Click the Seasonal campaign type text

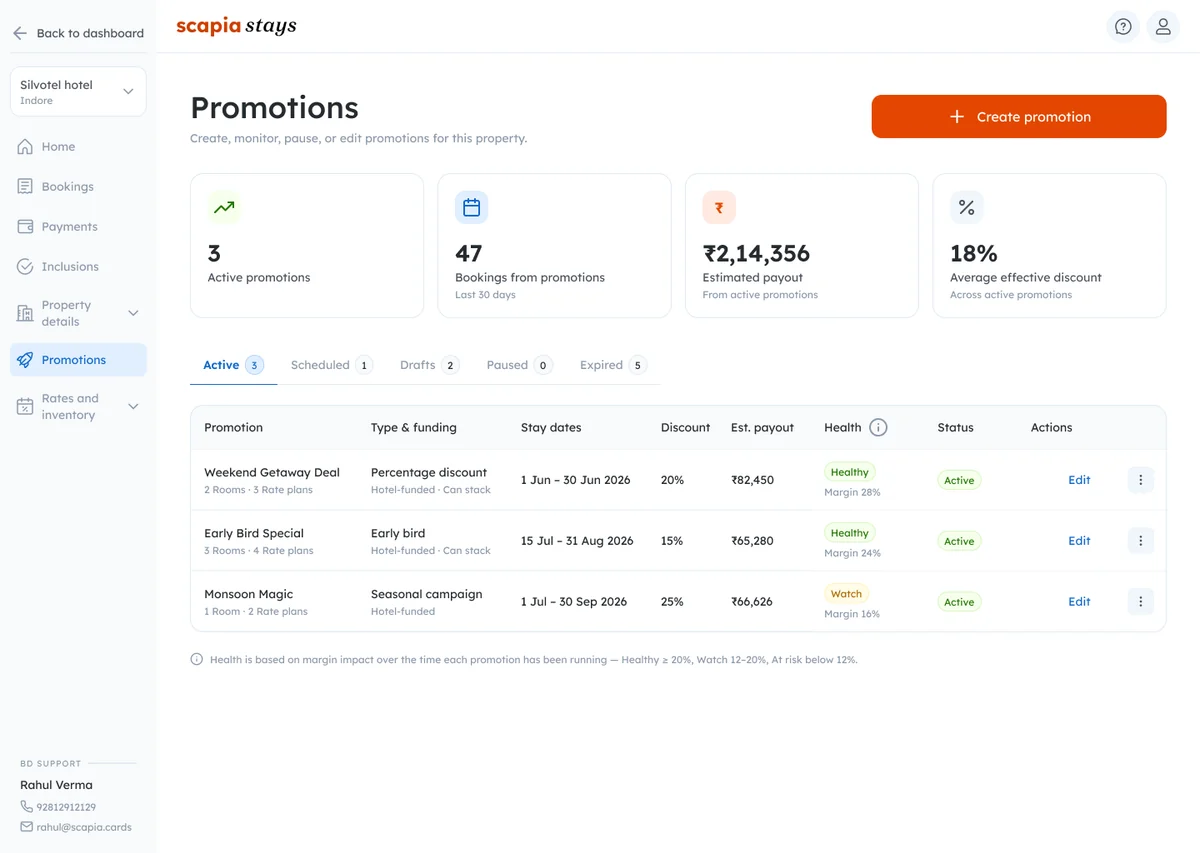coord(427,594)
